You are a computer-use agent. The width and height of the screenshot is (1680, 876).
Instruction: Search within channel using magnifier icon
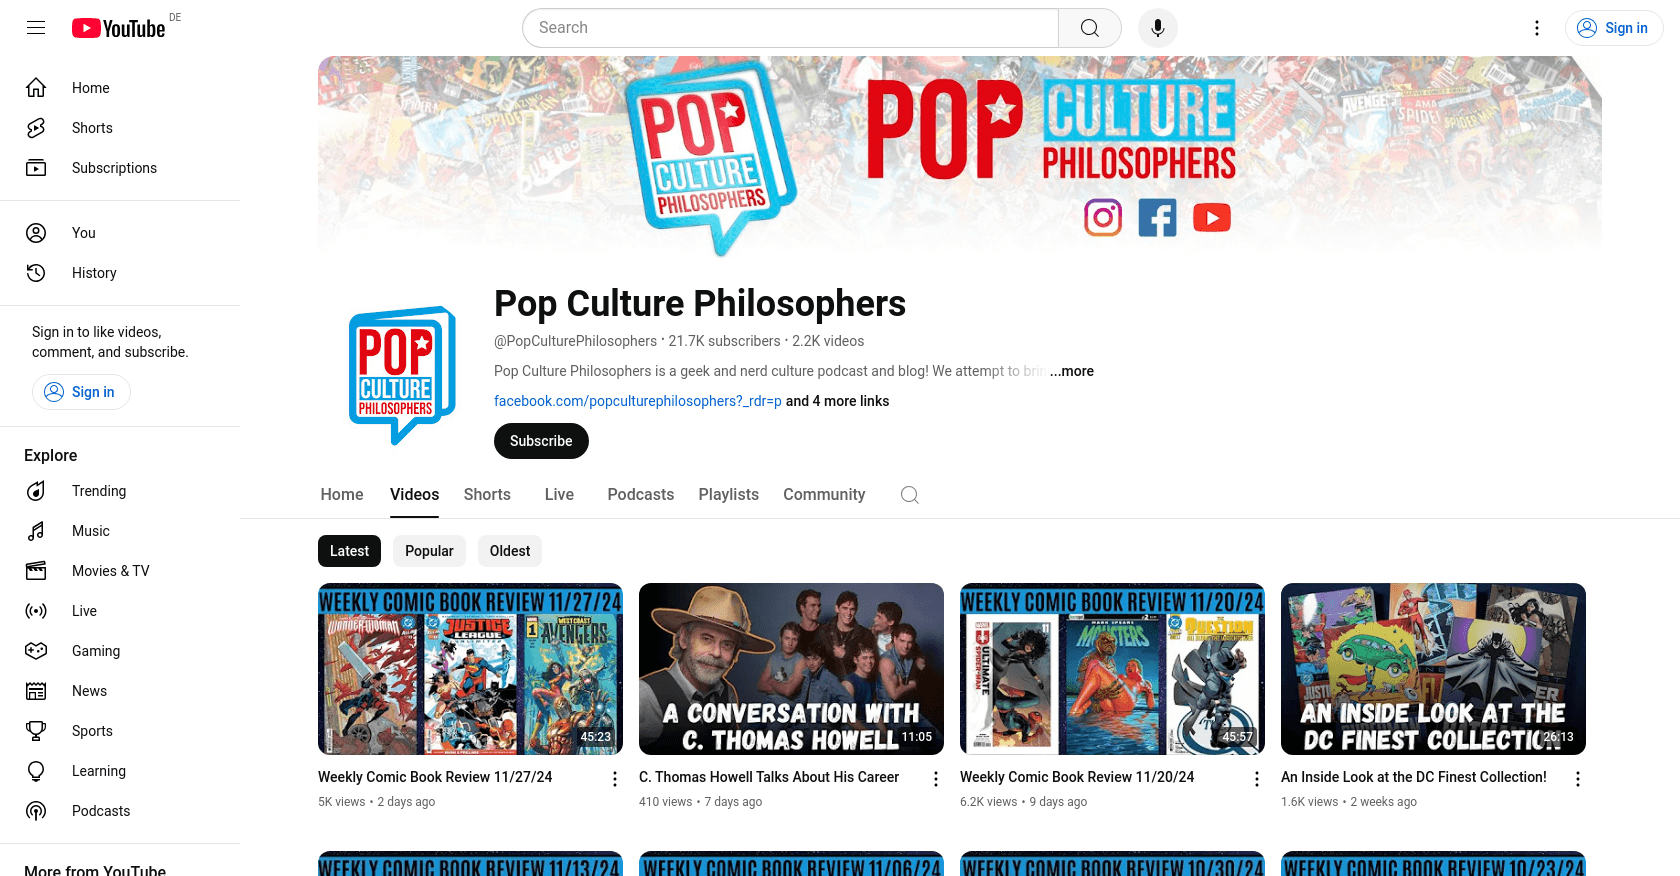pyautogui.click(x=909, y=495)
